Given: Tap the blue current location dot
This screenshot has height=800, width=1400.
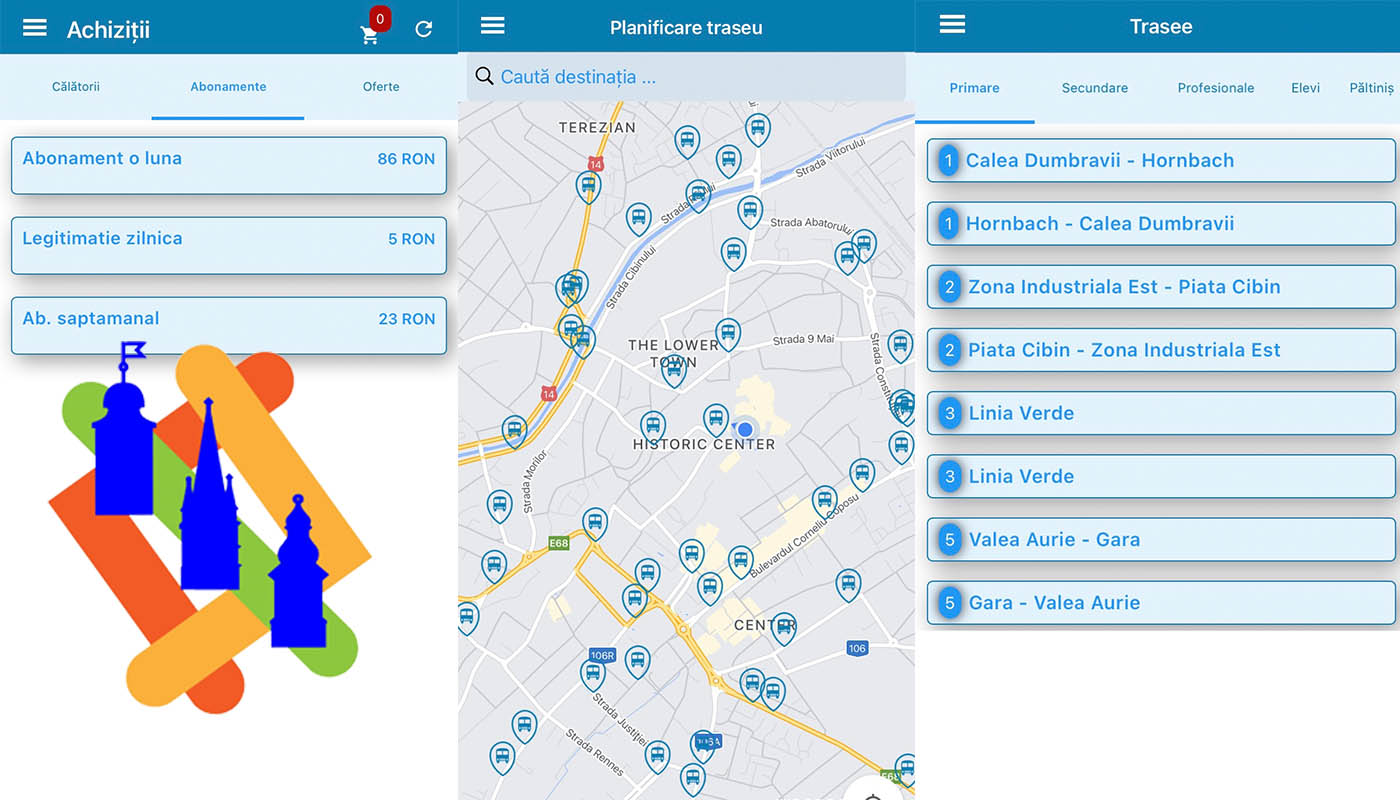Looking at the screenshot, I should (x=745, y=430).
